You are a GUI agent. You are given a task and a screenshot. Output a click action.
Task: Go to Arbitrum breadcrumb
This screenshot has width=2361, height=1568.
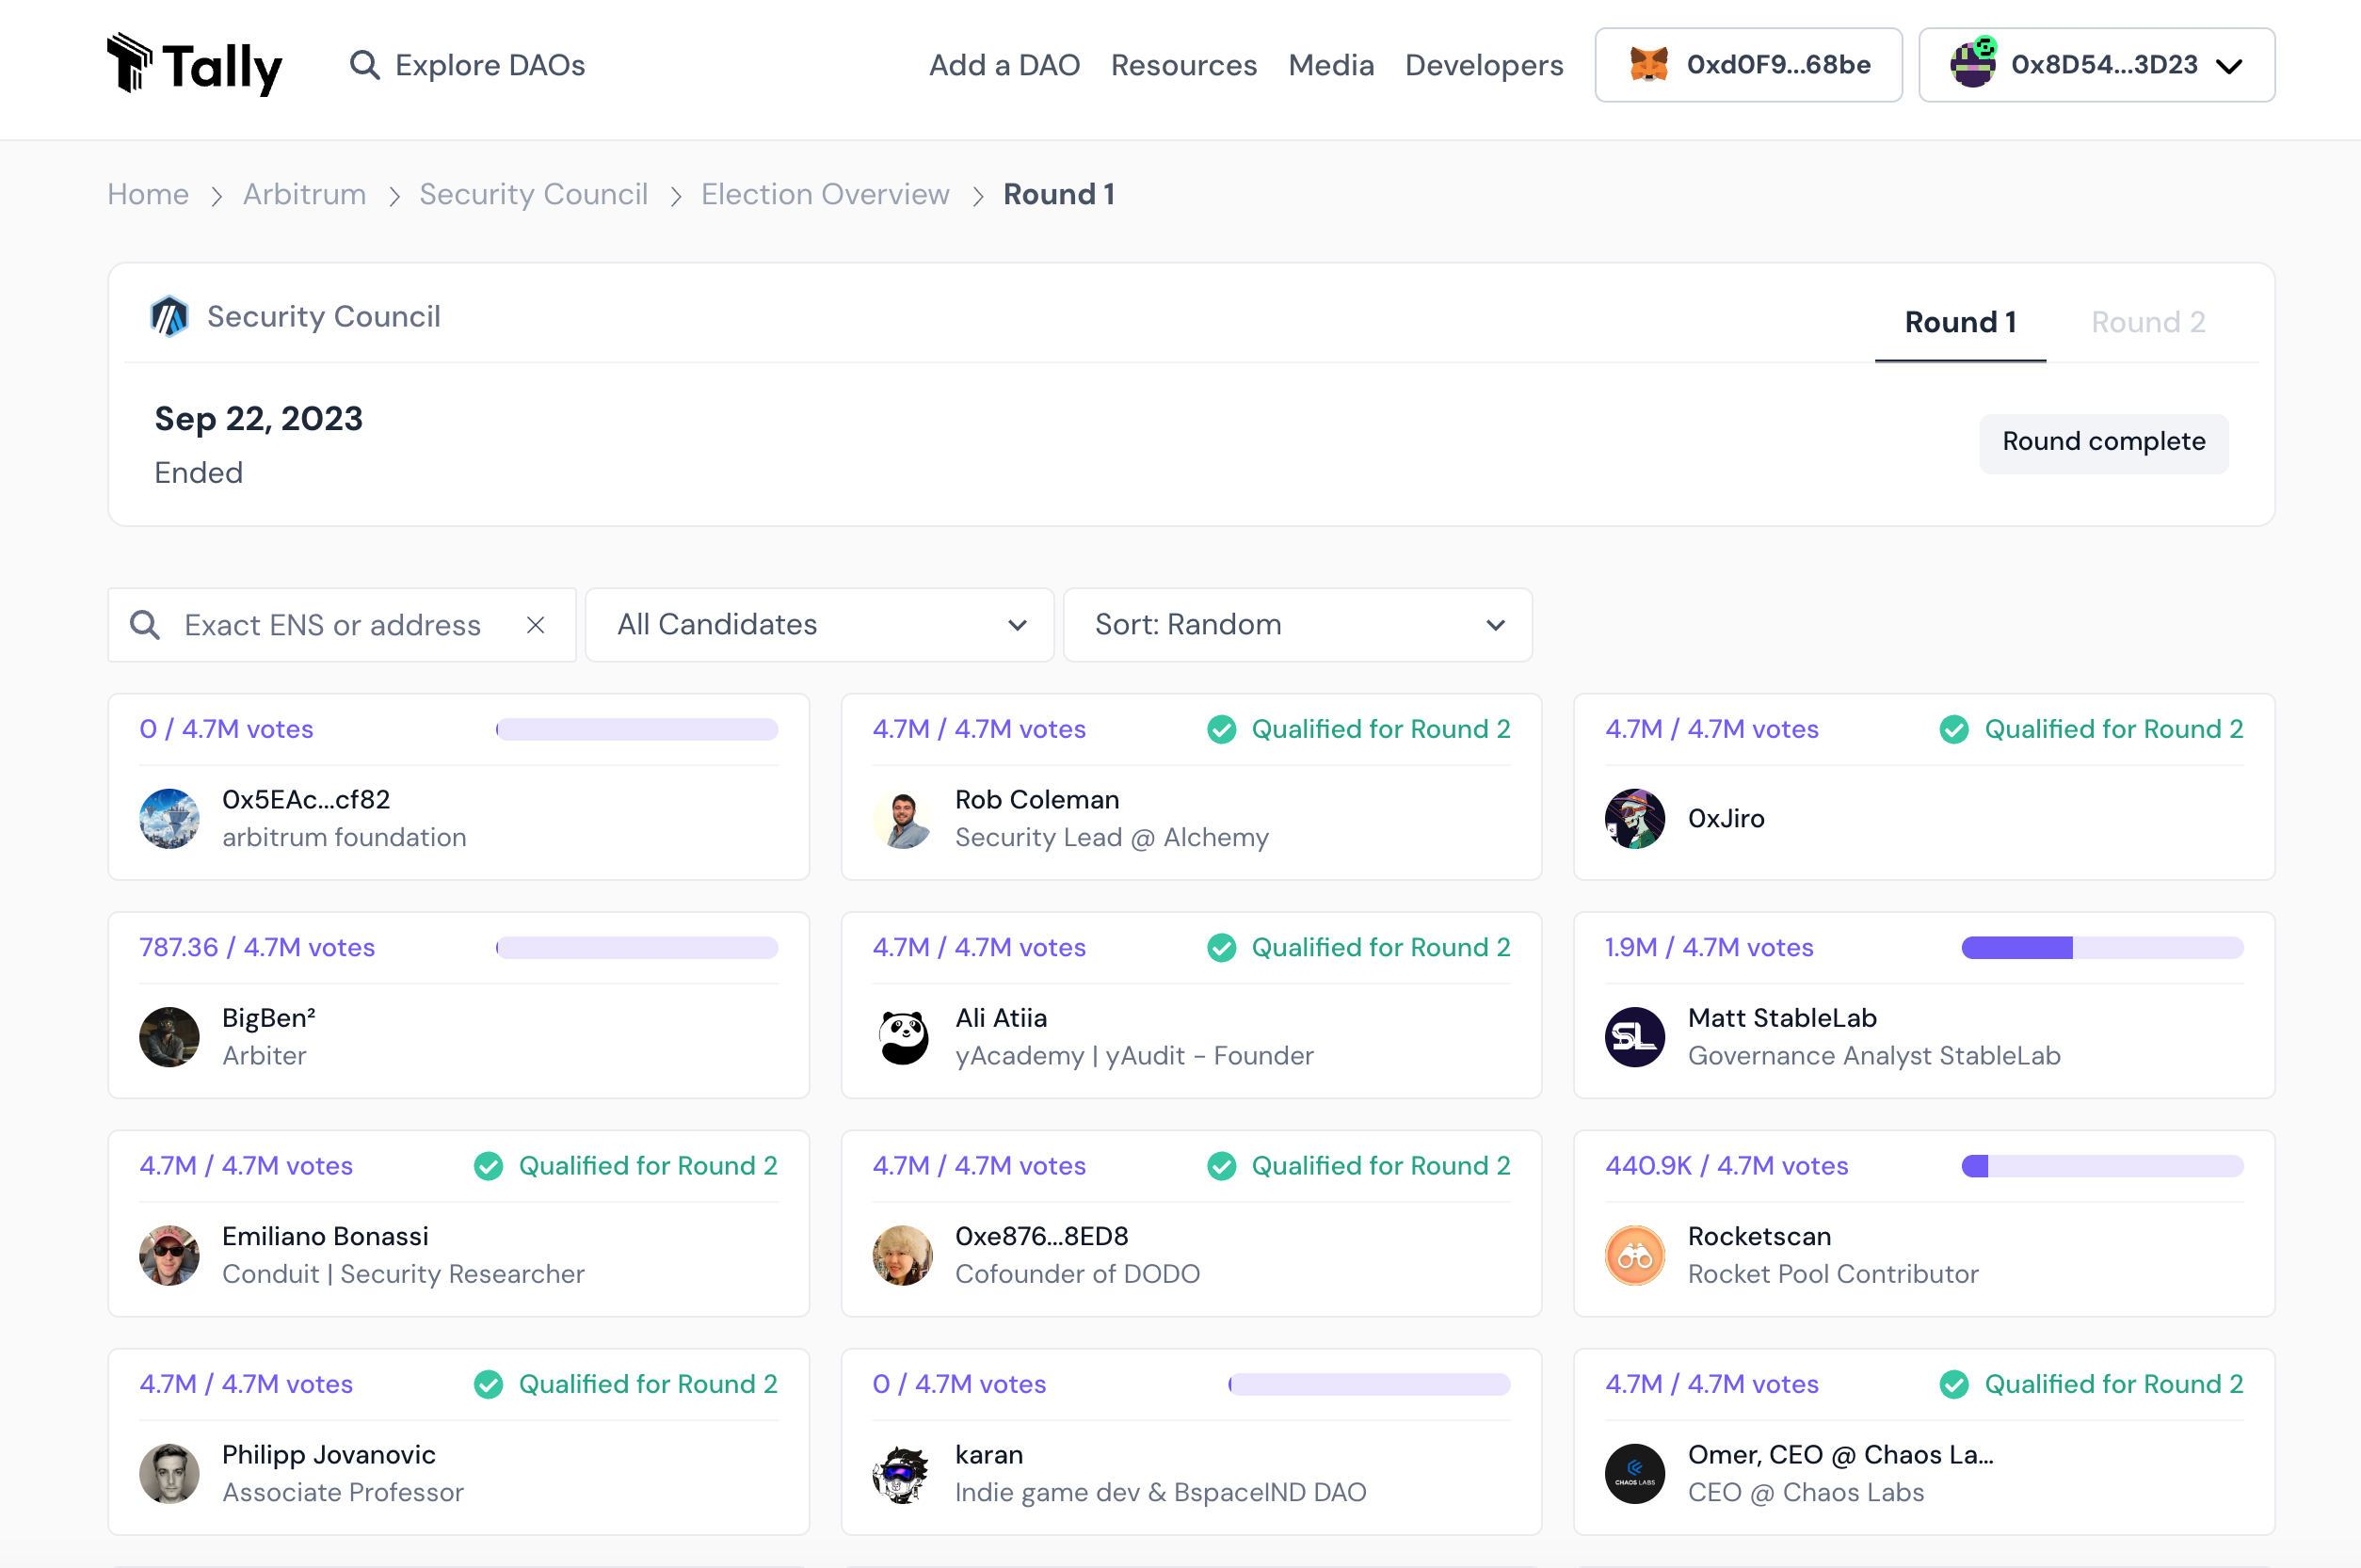tap(304, 194)
